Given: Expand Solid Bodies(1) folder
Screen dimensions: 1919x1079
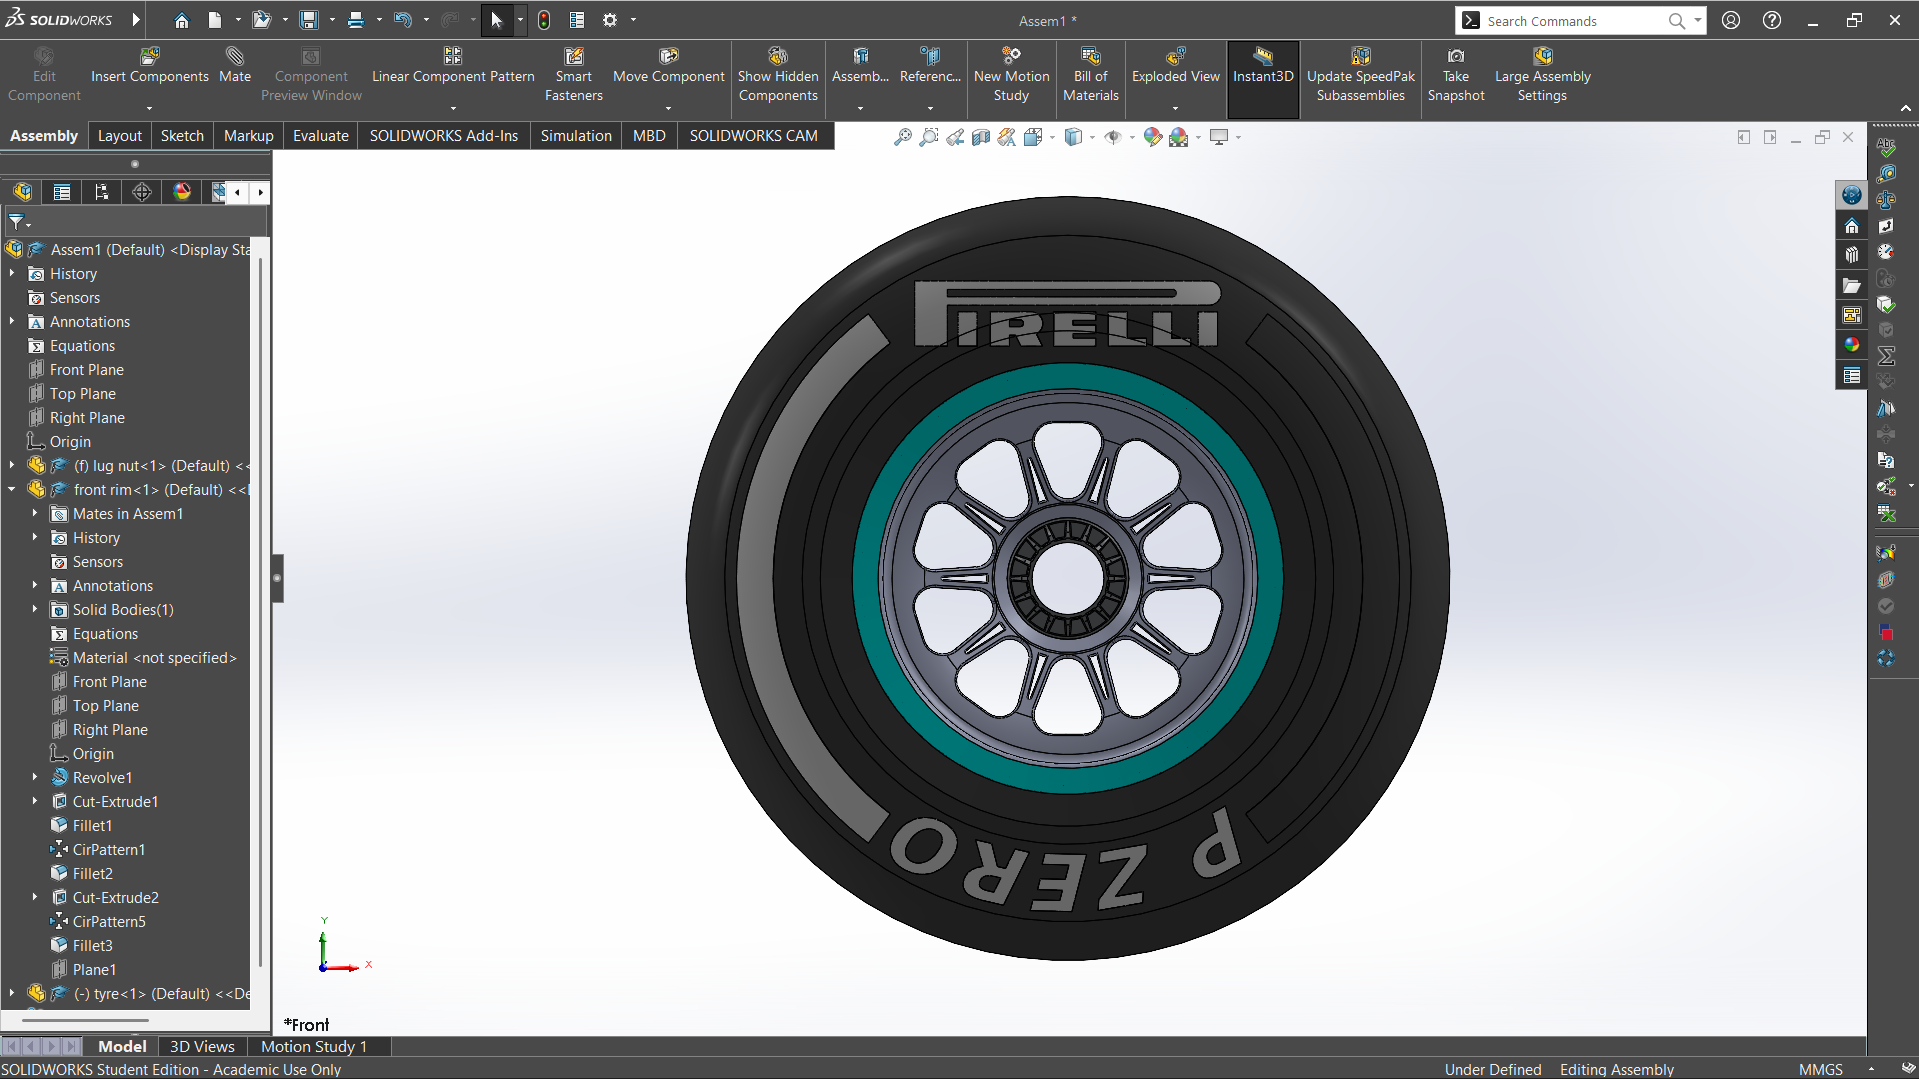Looking at the screenshot, I should click(35, 609).
